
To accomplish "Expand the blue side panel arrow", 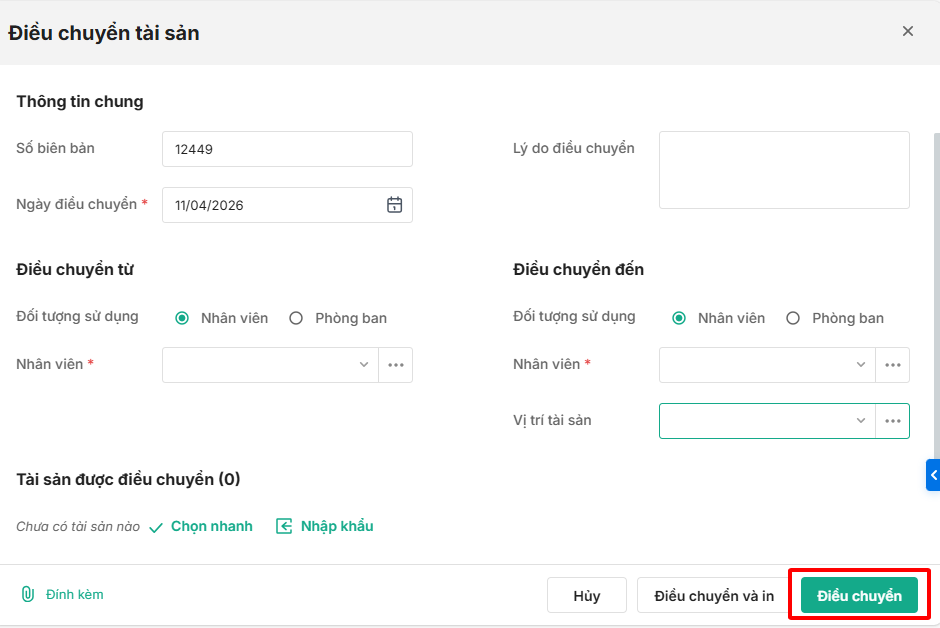I will tap(933, 475).
